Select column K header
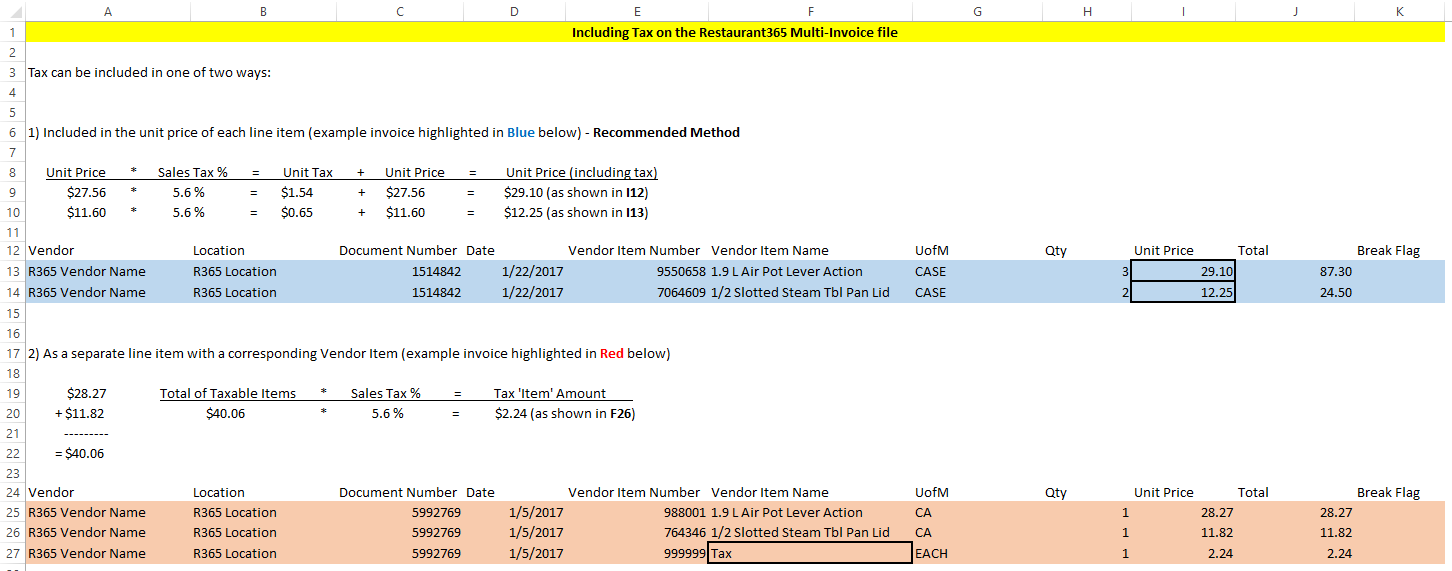The height and width of the screenshot is (571, 1452). [1399, 11]
